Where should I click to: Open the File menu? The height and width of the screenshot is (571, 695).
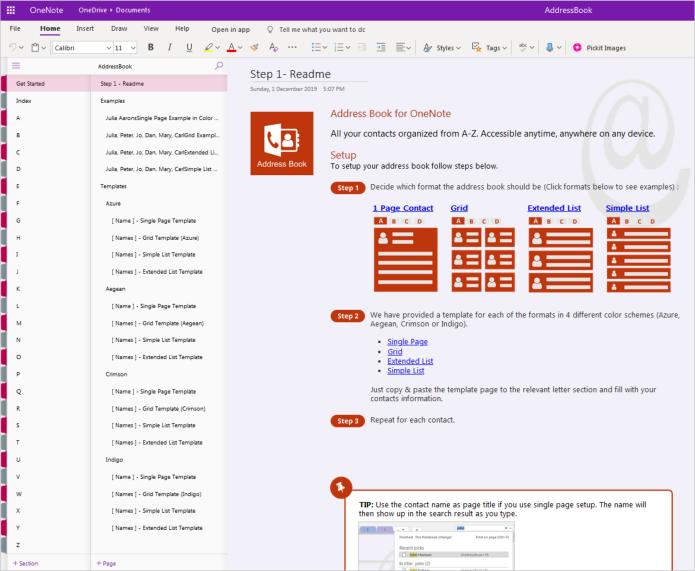coord(15,28)
